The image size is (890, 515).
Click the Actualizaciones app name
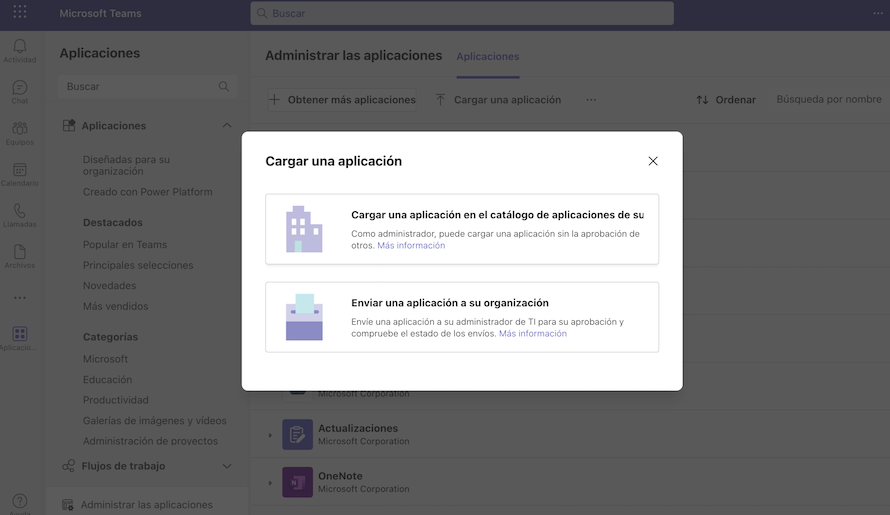(358, 428)
